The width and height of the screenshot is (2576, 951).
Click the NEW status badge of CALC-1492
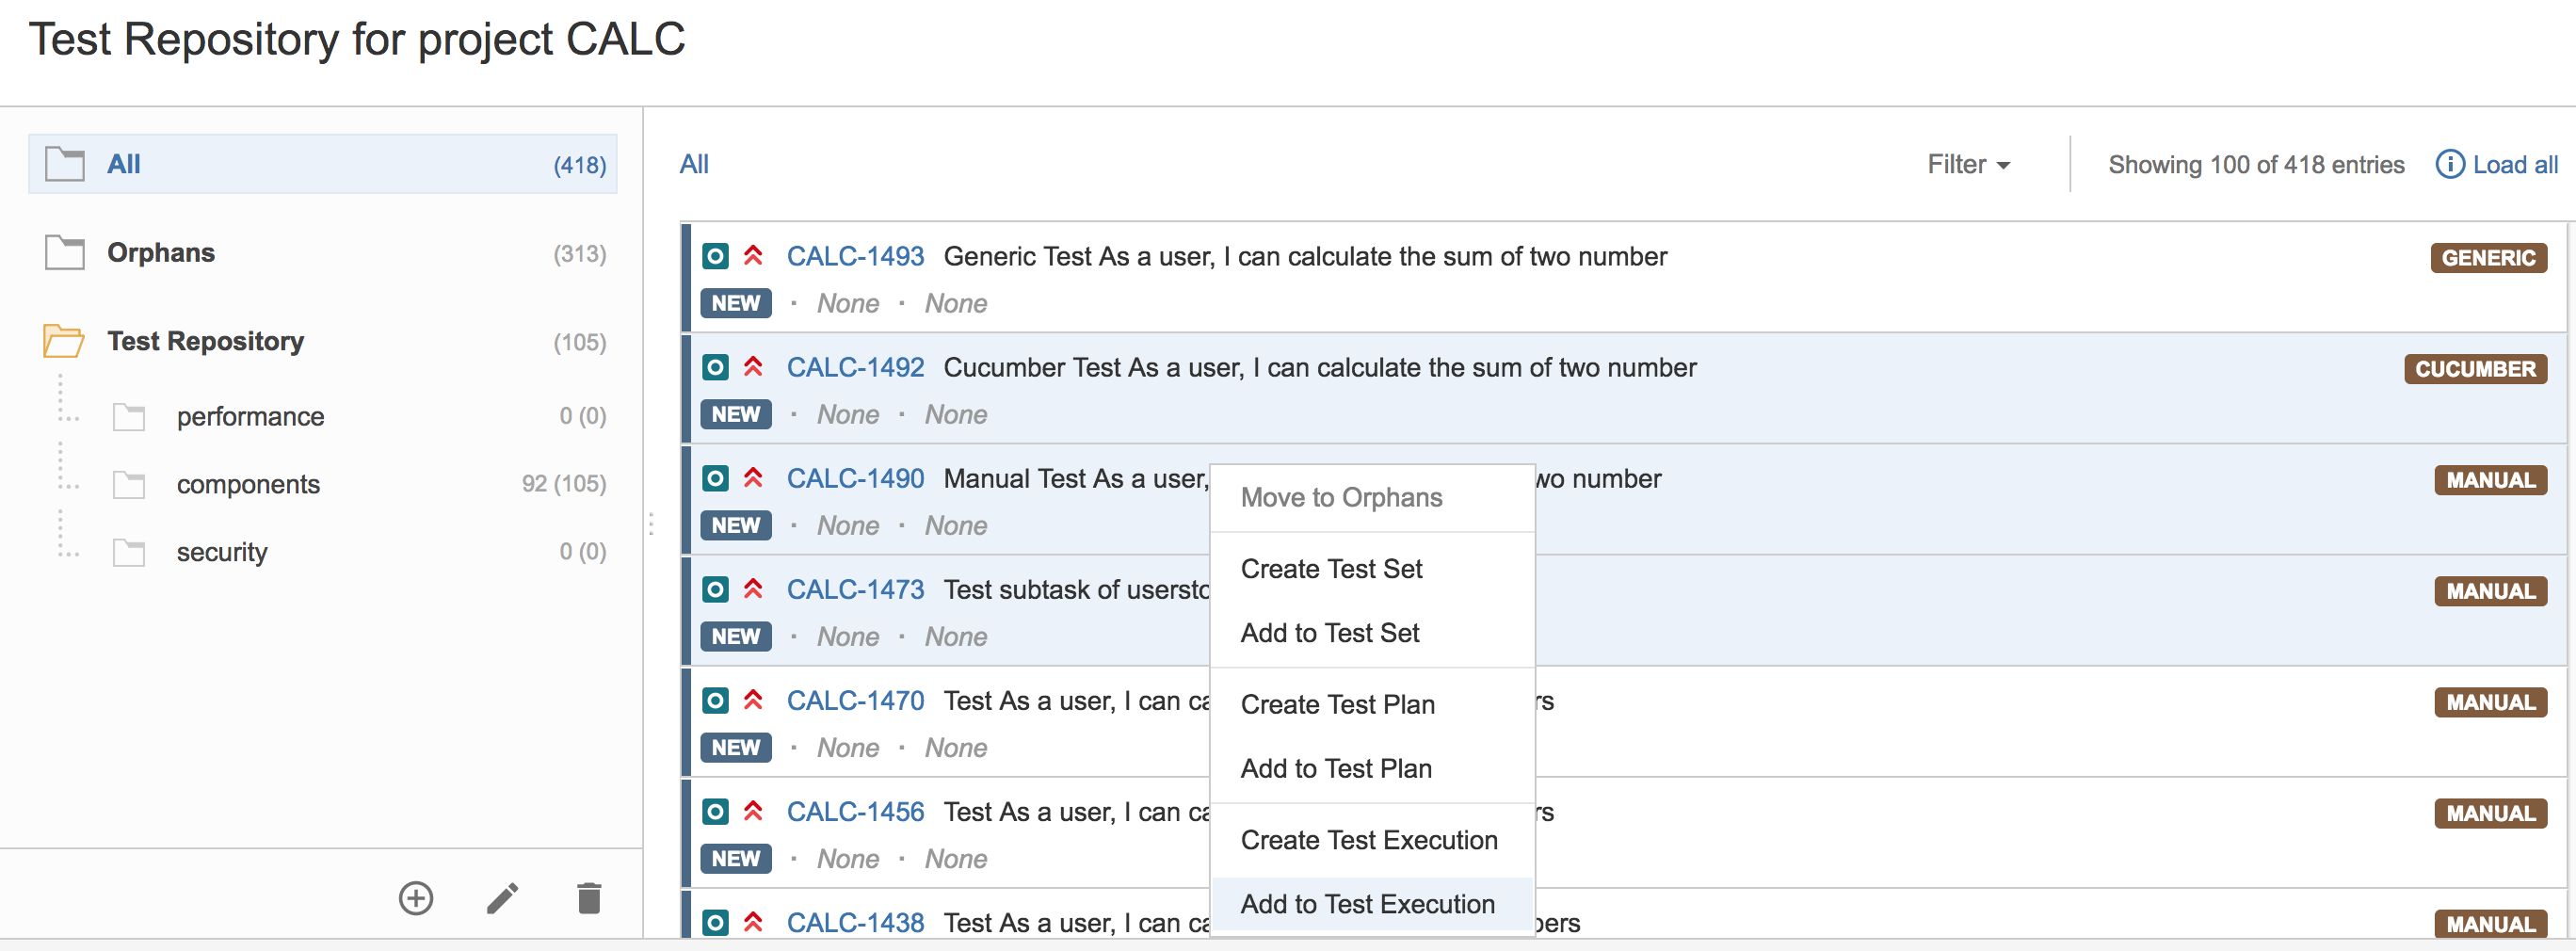coord(736,414)
